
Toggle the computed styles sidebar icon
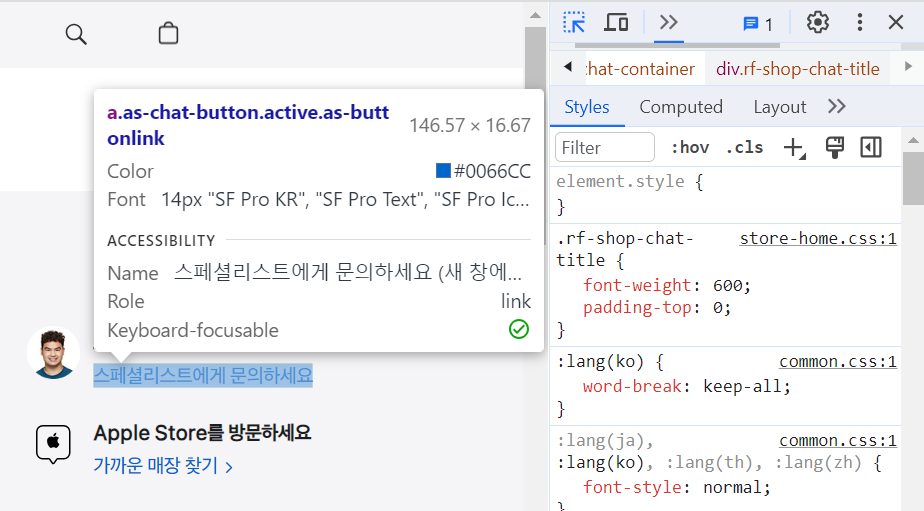[871, 147]
